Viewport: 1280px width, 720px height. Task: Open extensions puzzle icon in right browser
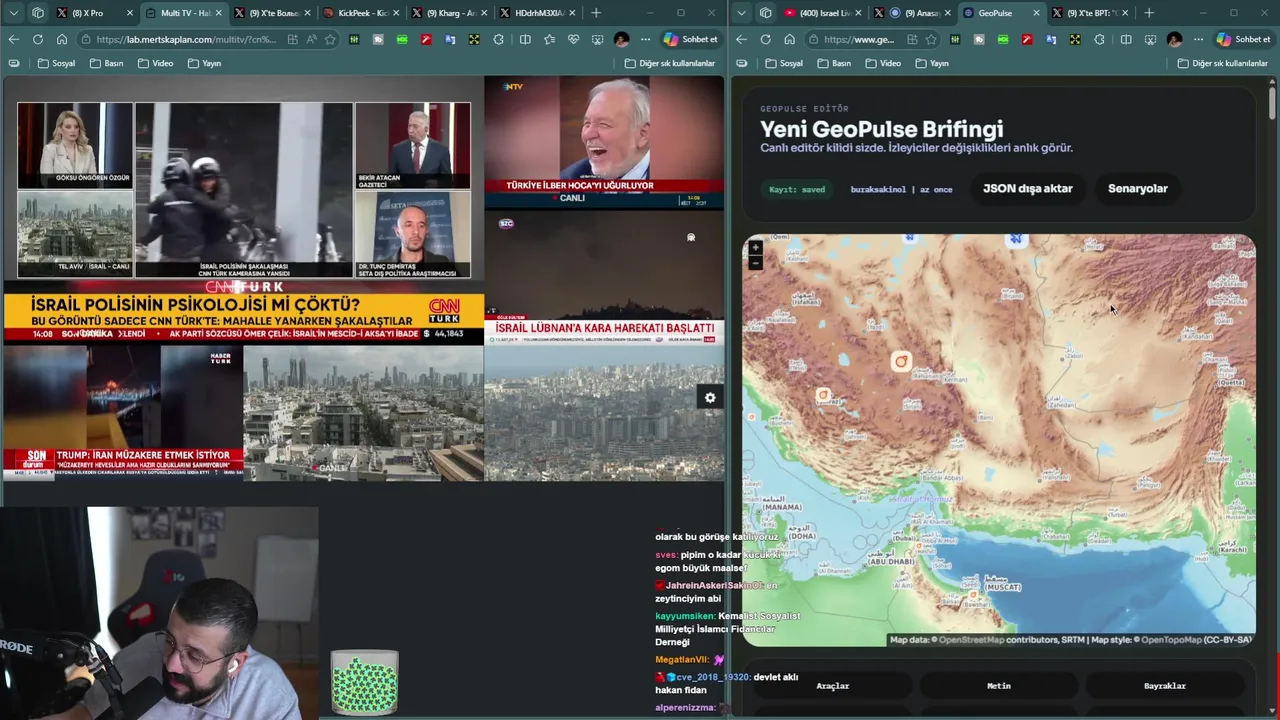1100,39
